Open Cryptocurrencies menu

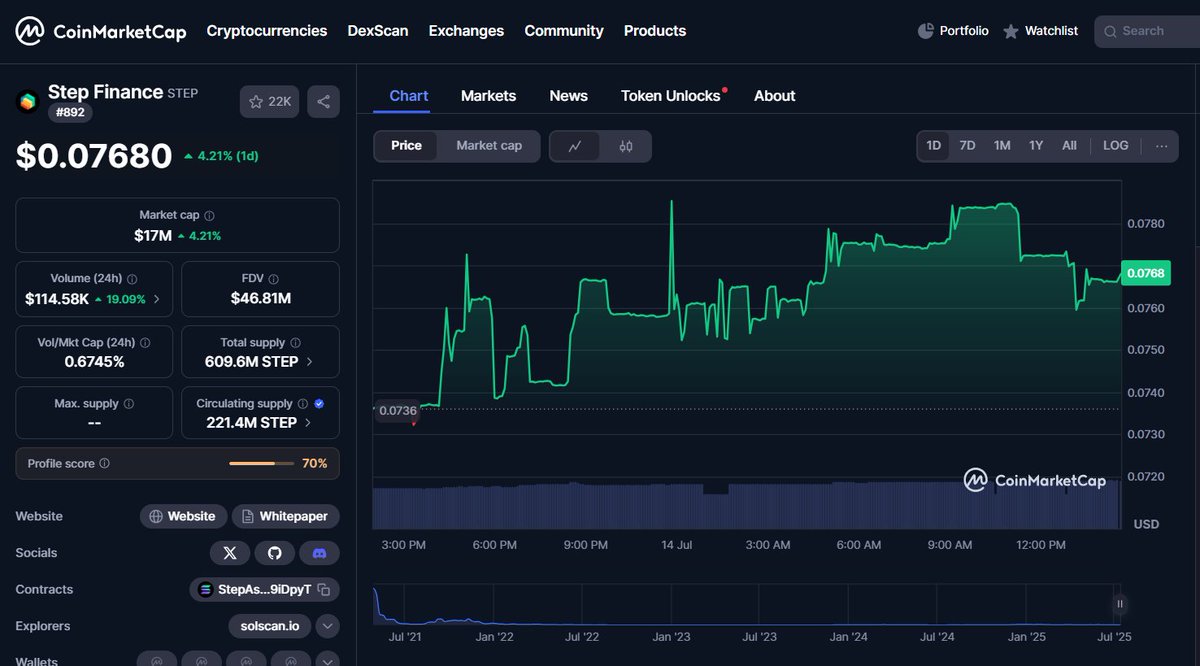tap(267, 31)
